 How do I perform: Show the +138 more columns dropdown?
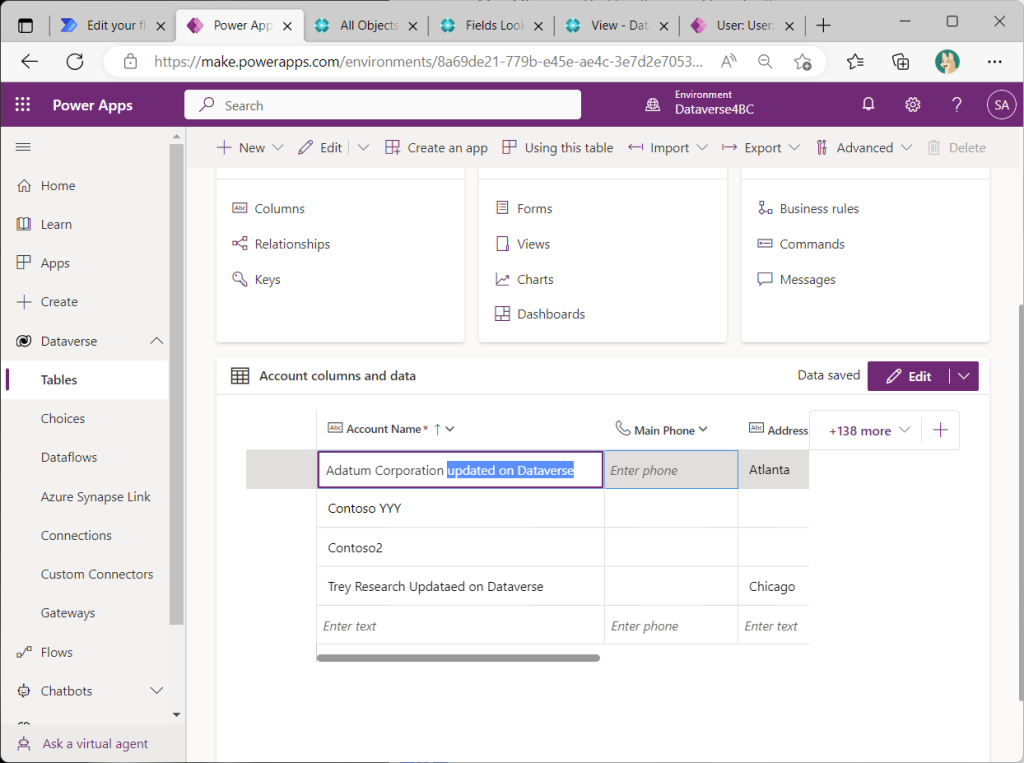[x=869, y=430]
